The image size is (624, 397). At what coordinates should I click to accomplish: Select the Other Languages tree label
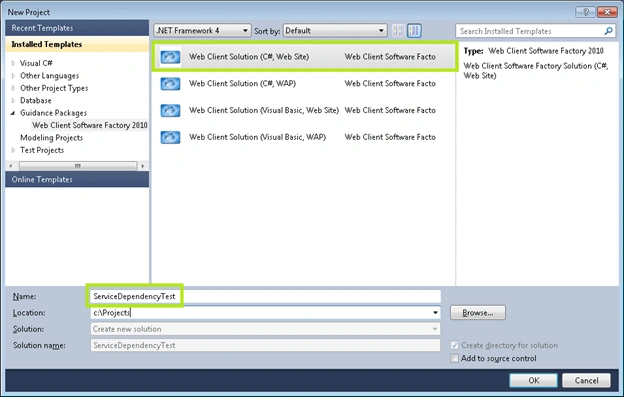pyautogui.click(x=50, y=76)
